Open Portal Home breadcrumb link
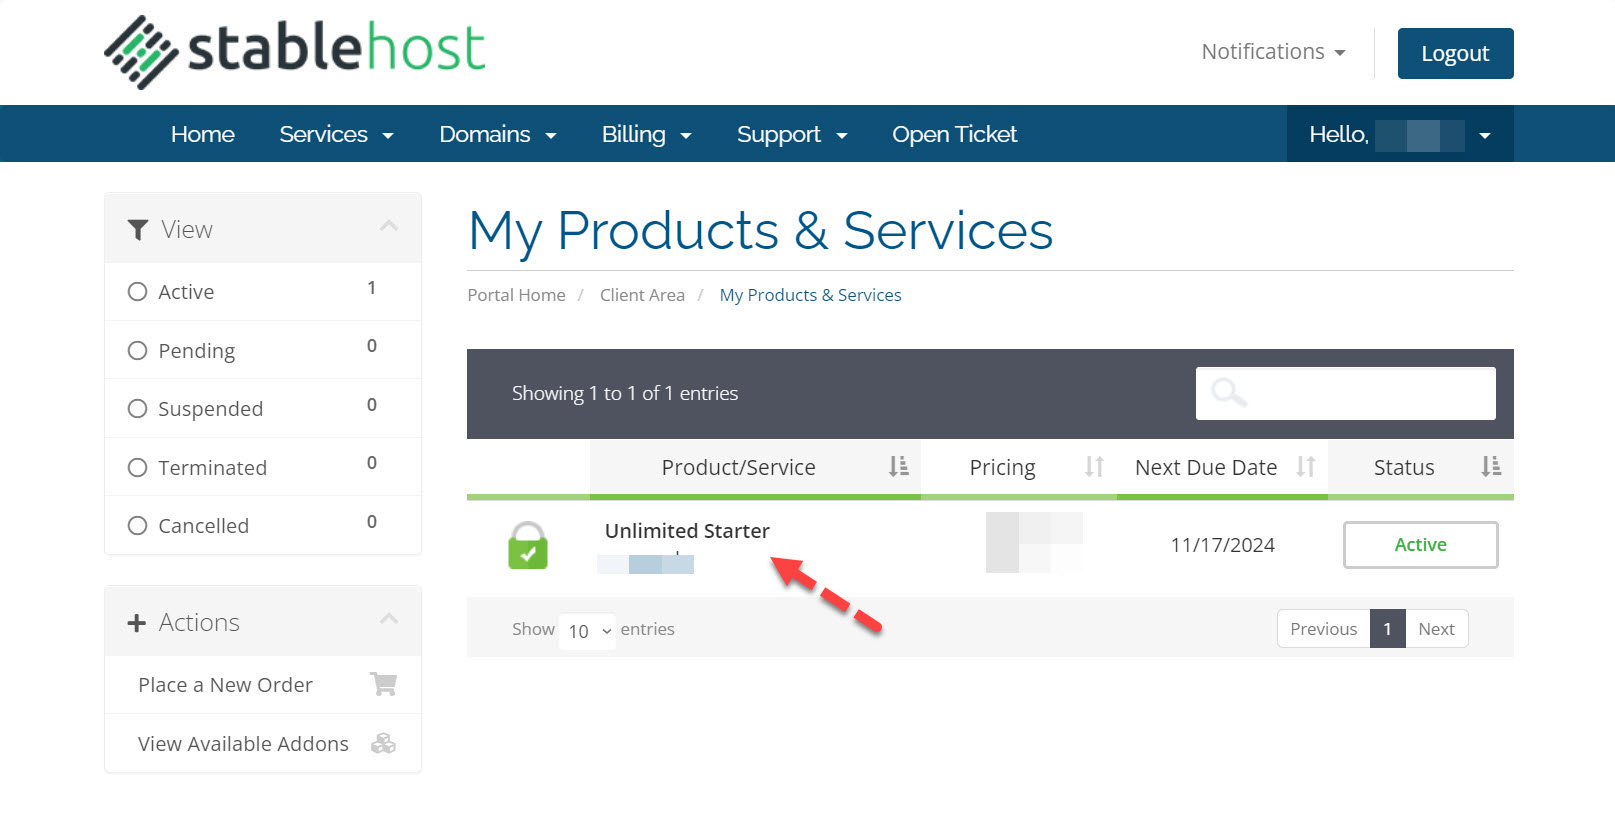The image size is (1615, 815). click(516, 295)
